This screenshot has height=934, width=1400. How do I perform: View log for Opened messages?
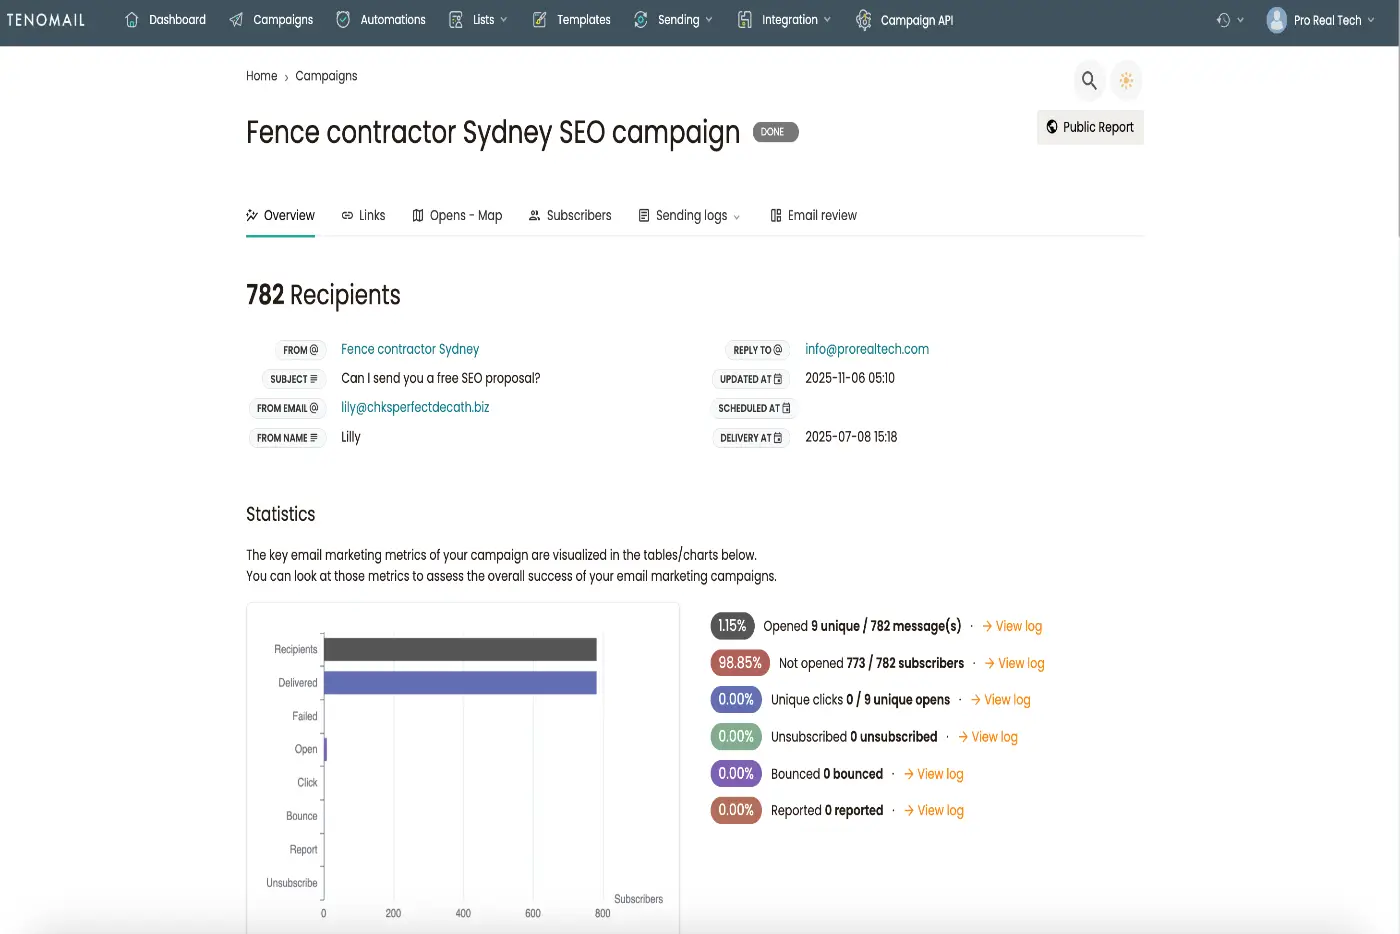point(1012,627)
